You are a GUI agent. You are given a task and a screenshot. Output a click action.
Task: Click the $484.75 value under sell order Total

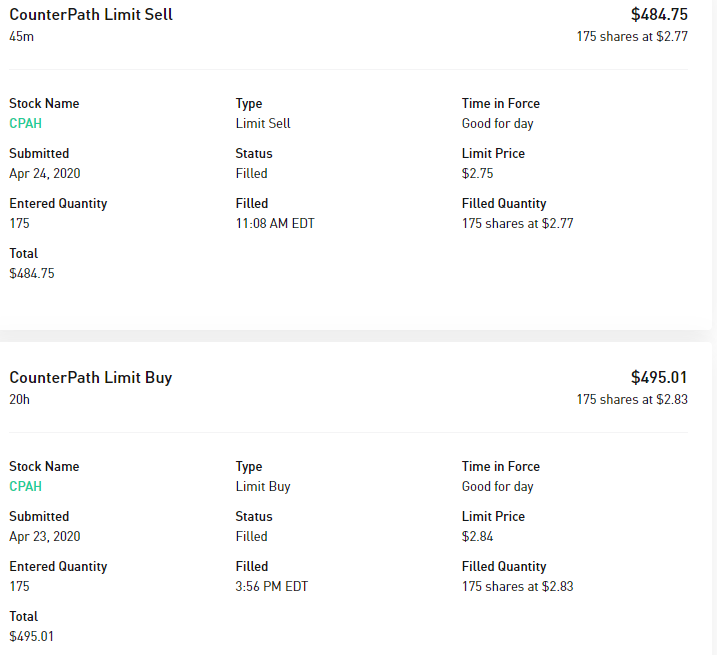point(32,274)
